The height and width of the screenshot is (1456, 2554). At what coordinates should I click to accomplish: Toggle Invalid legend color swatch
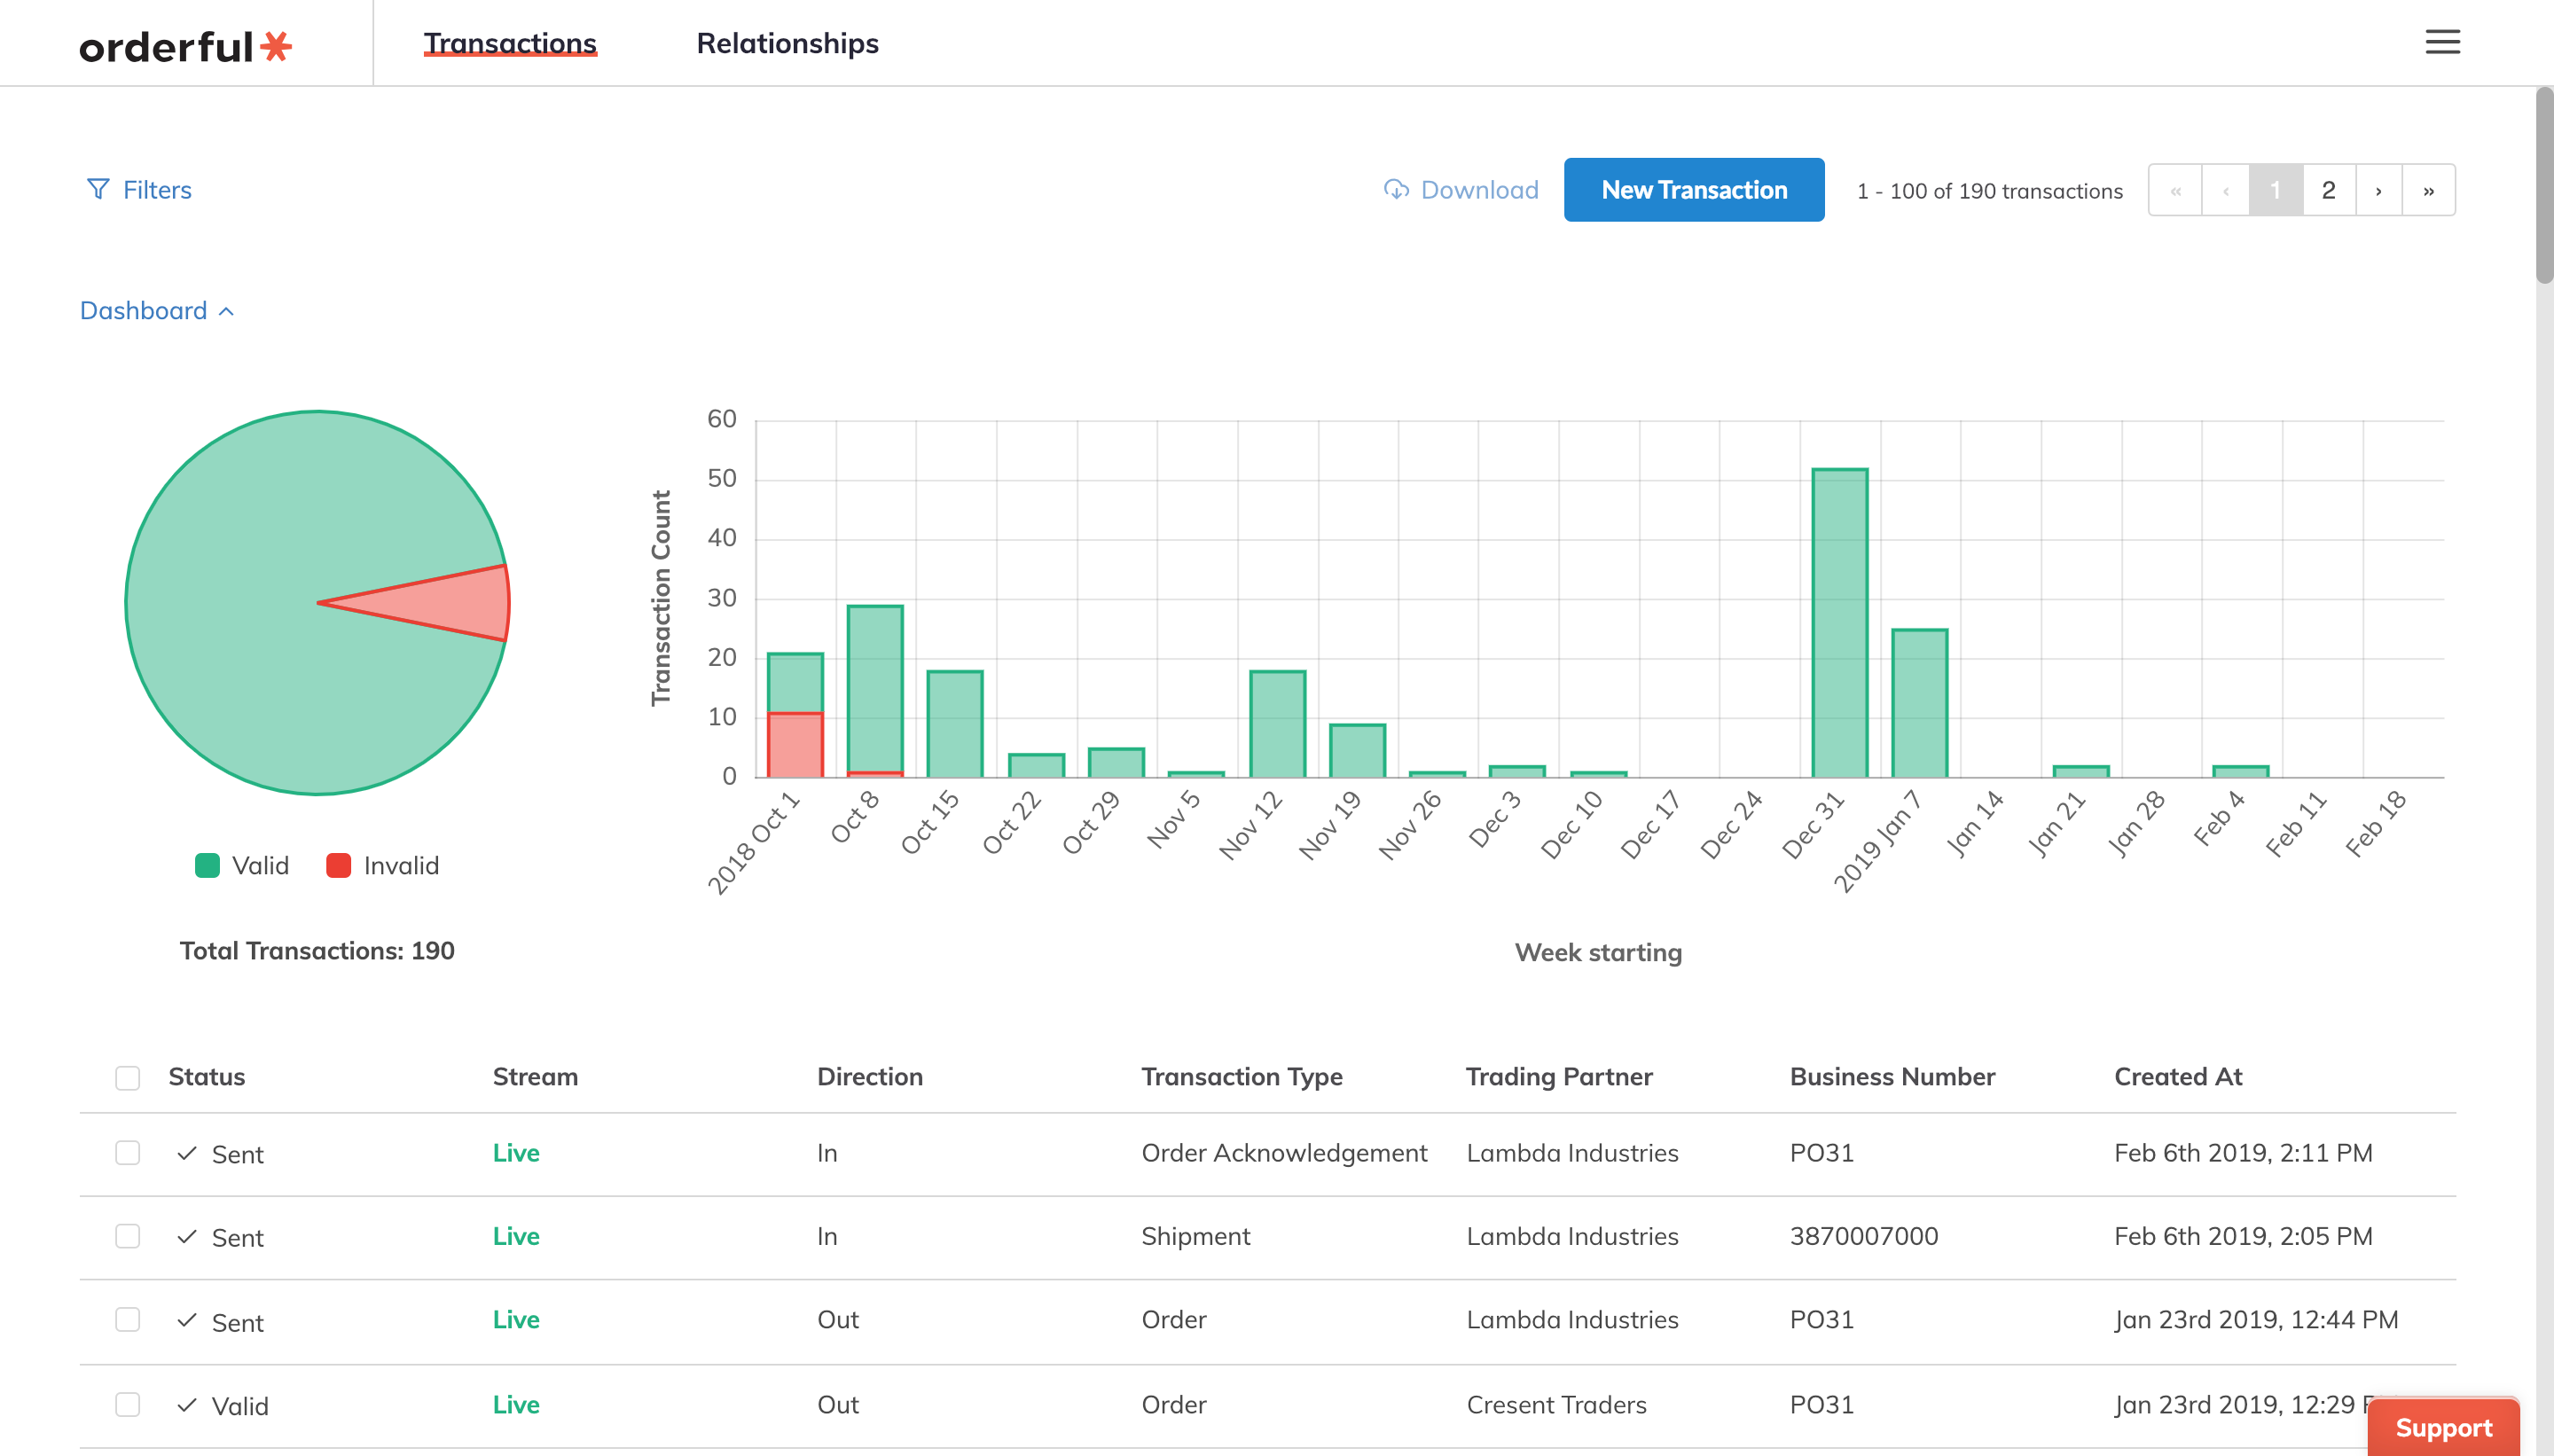339,866
